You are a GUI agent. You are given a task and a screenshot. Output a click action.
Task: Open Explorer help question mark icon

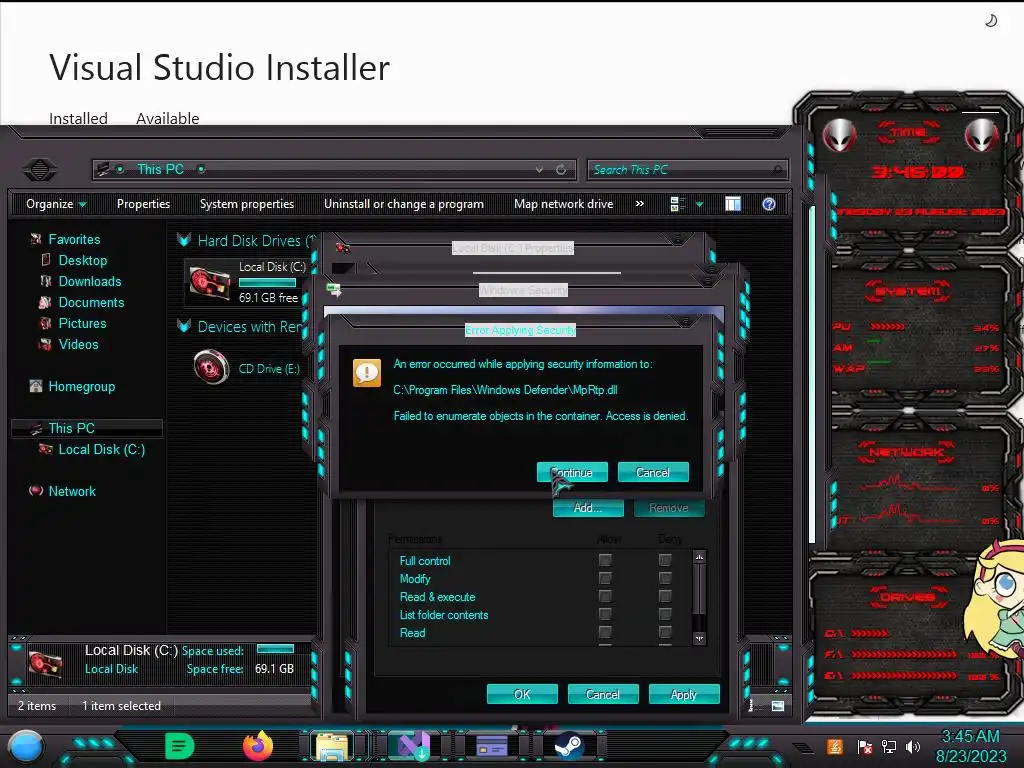[769, 204]
